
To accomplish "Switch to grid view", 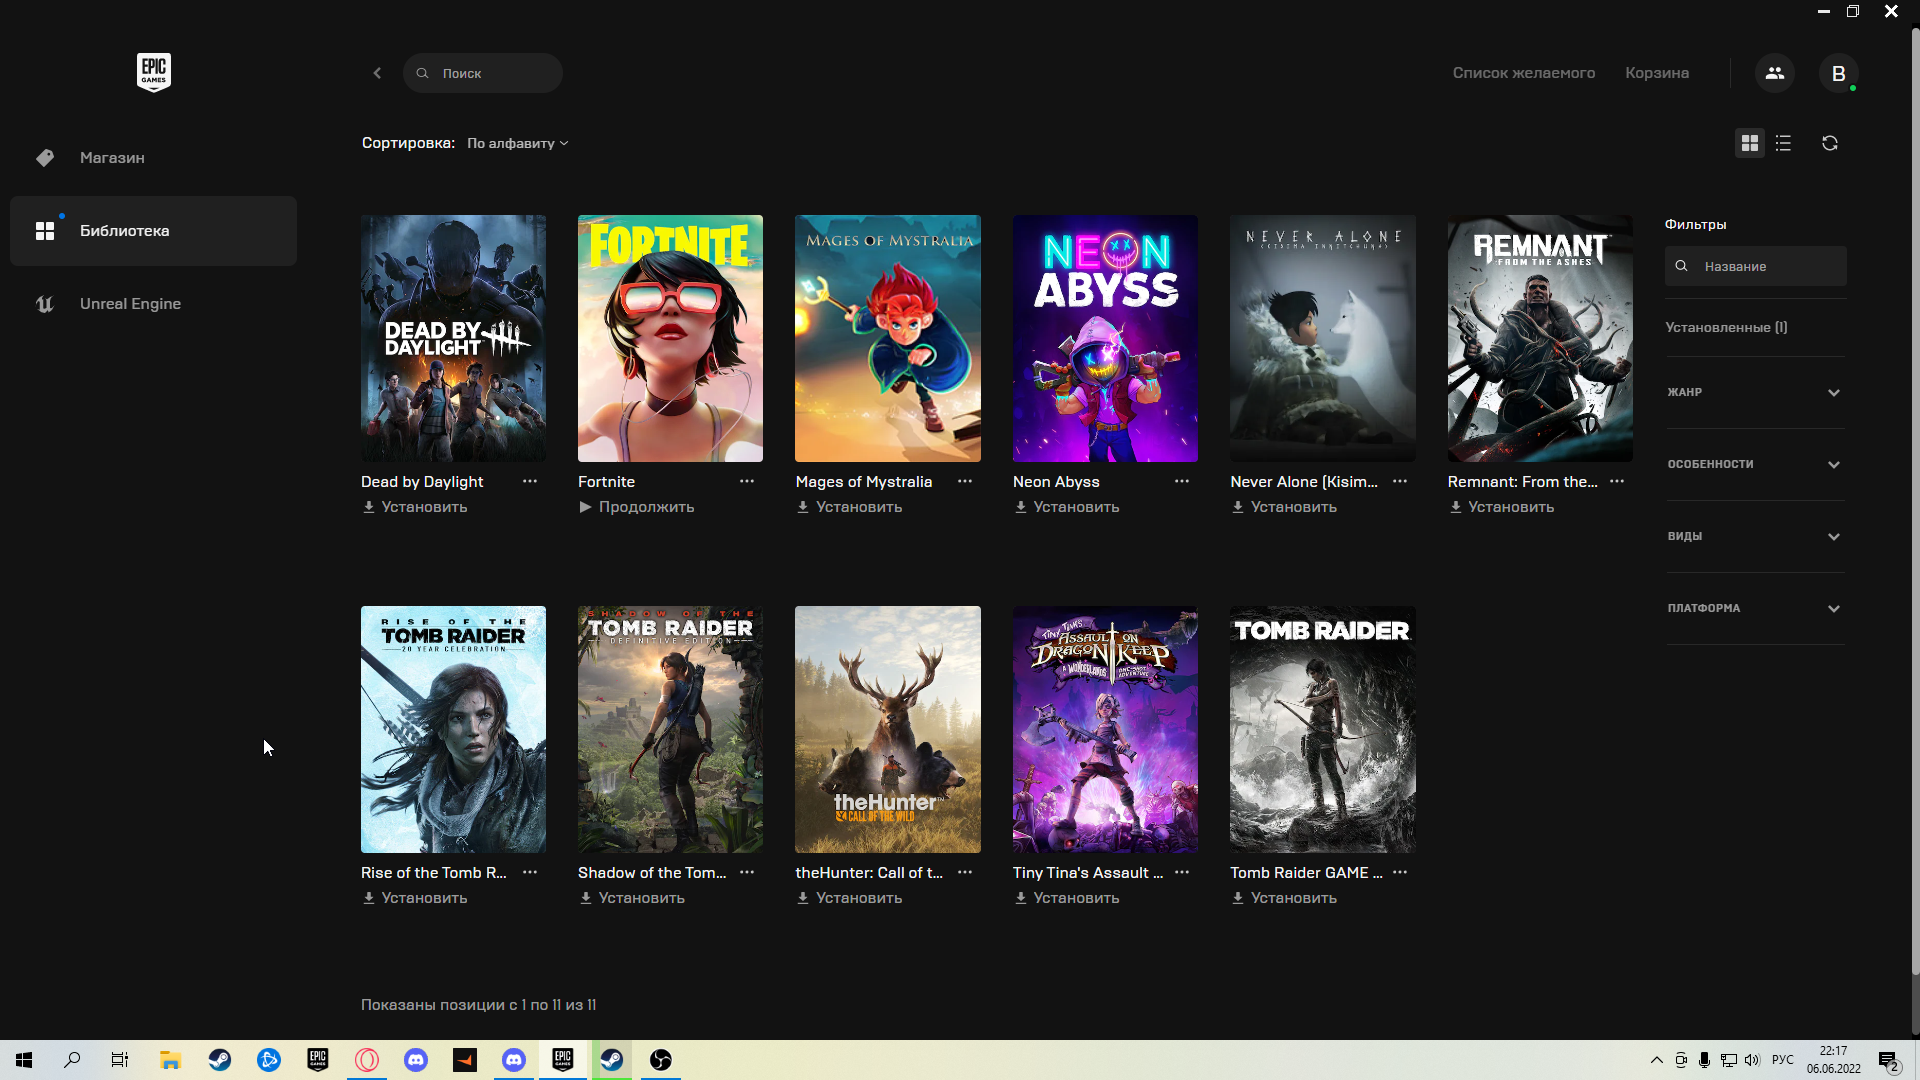I will coord(1749,143).
